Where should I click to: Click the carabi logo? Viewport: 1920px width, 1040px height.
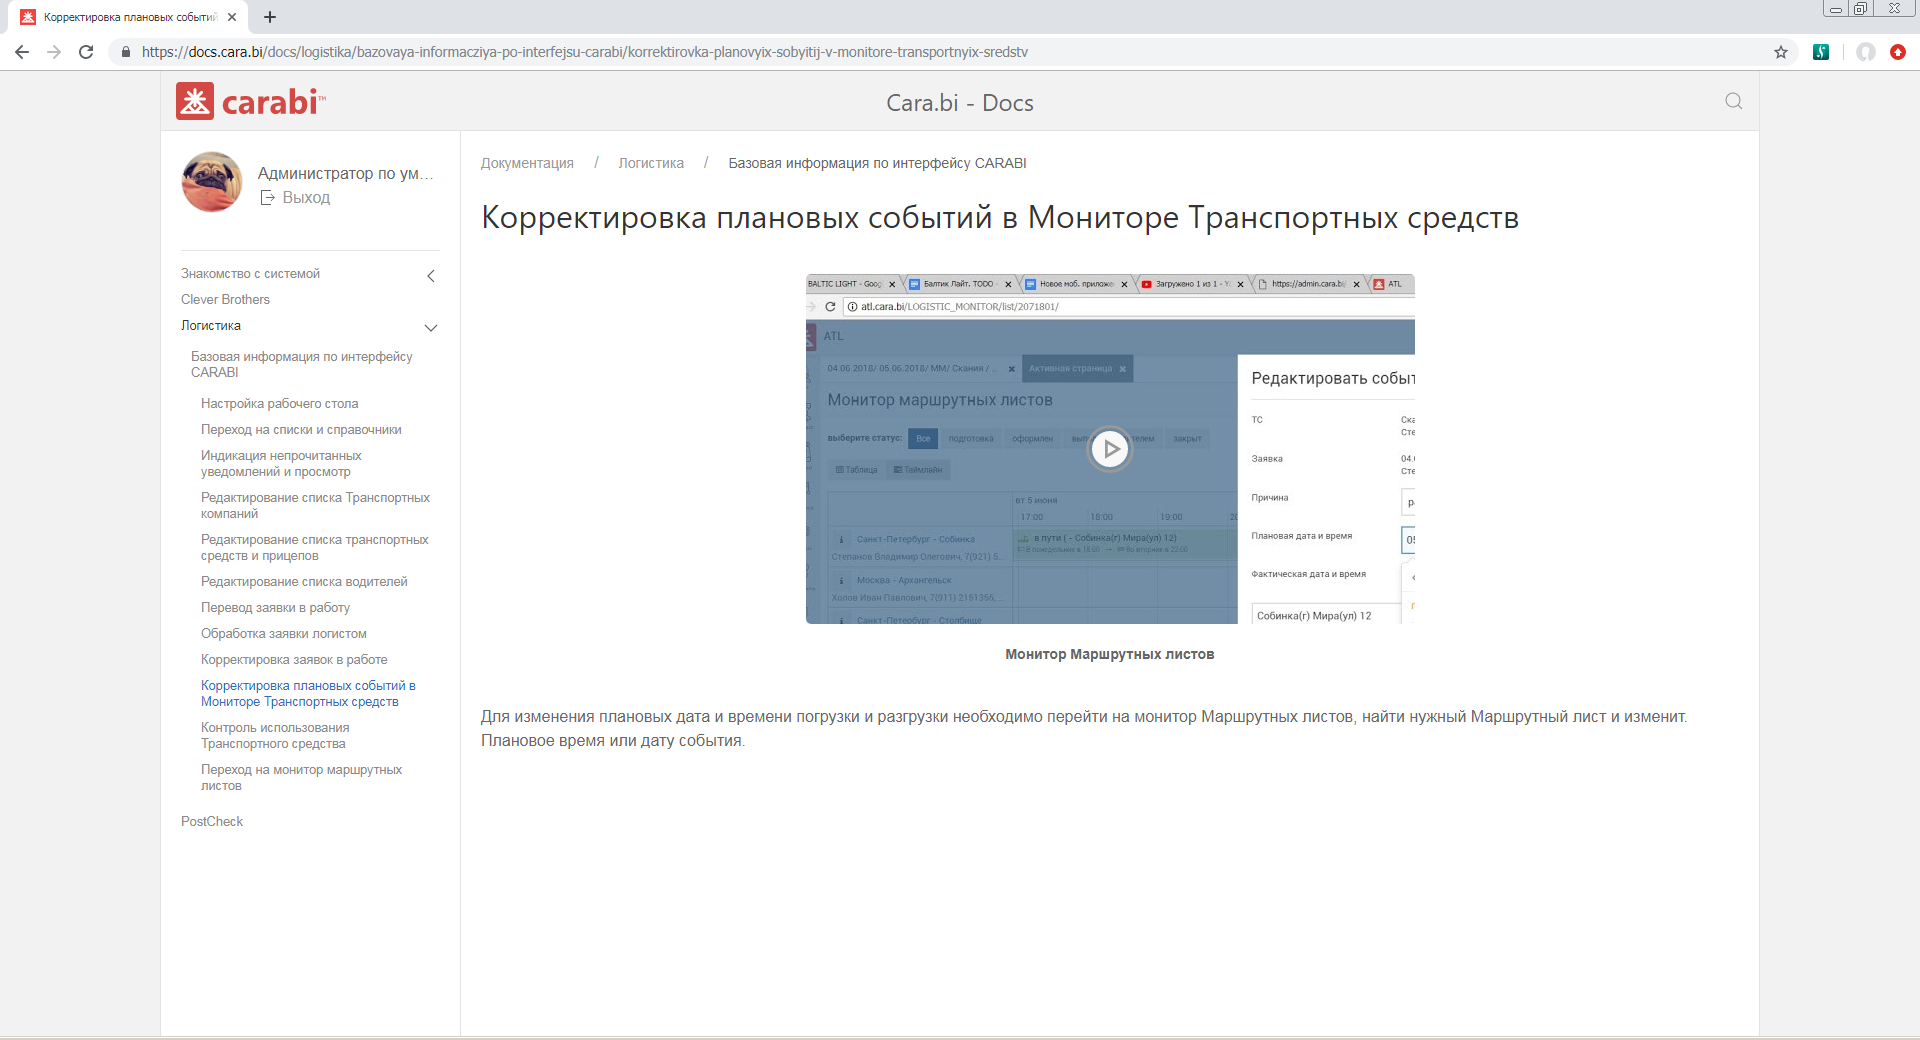(x=251, y=101)
